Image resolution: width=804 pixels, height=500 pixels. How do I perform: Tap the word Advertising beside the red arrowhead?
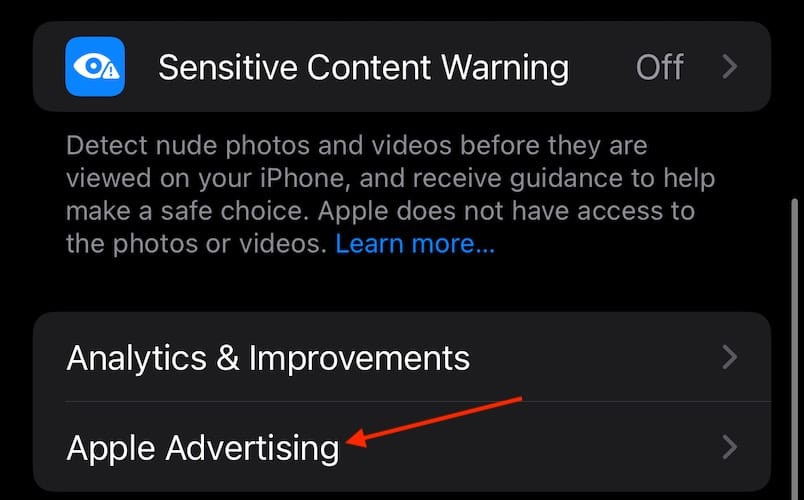pos(252,448)
